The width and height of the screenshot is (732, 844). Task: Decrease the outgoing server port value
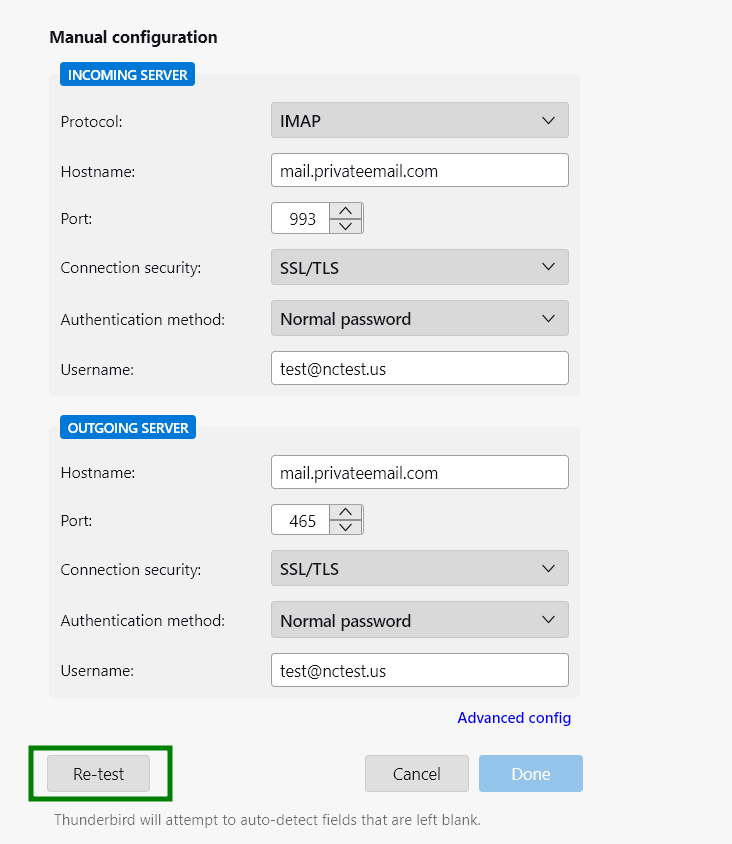[x=346, y=527]
